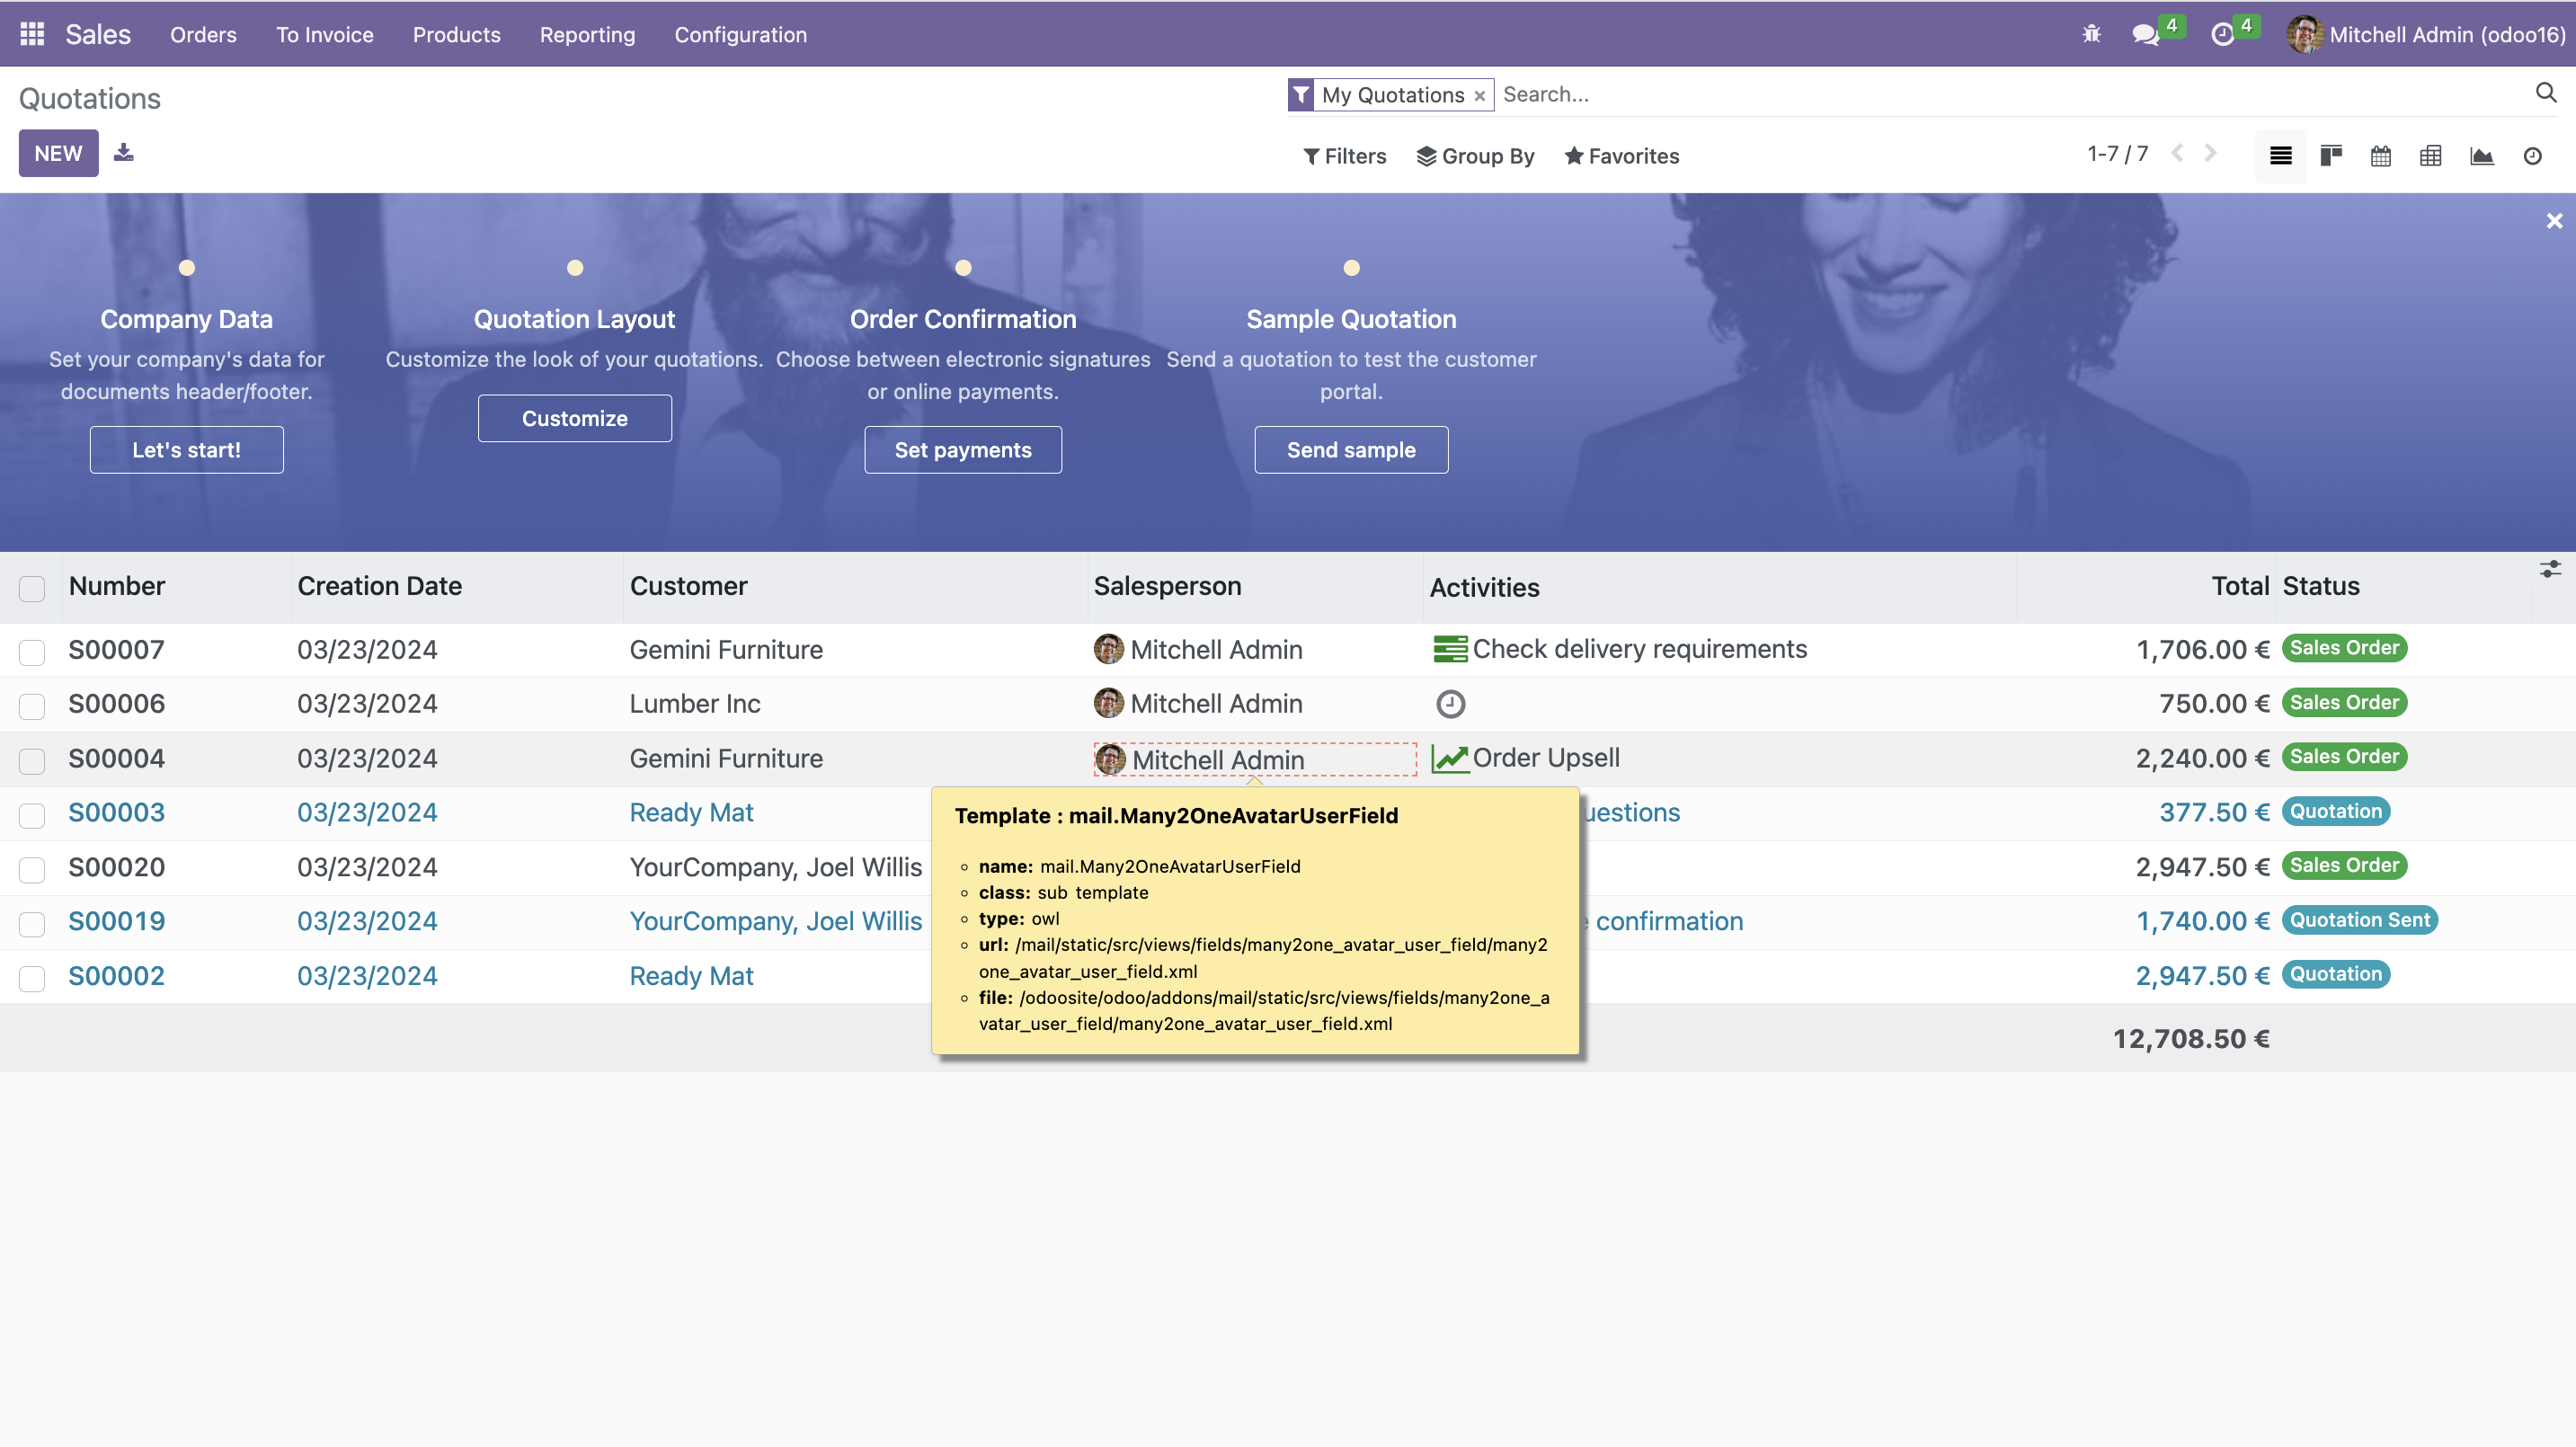
Task: Open optional columns settings icon
Action: coord(2550,569)
